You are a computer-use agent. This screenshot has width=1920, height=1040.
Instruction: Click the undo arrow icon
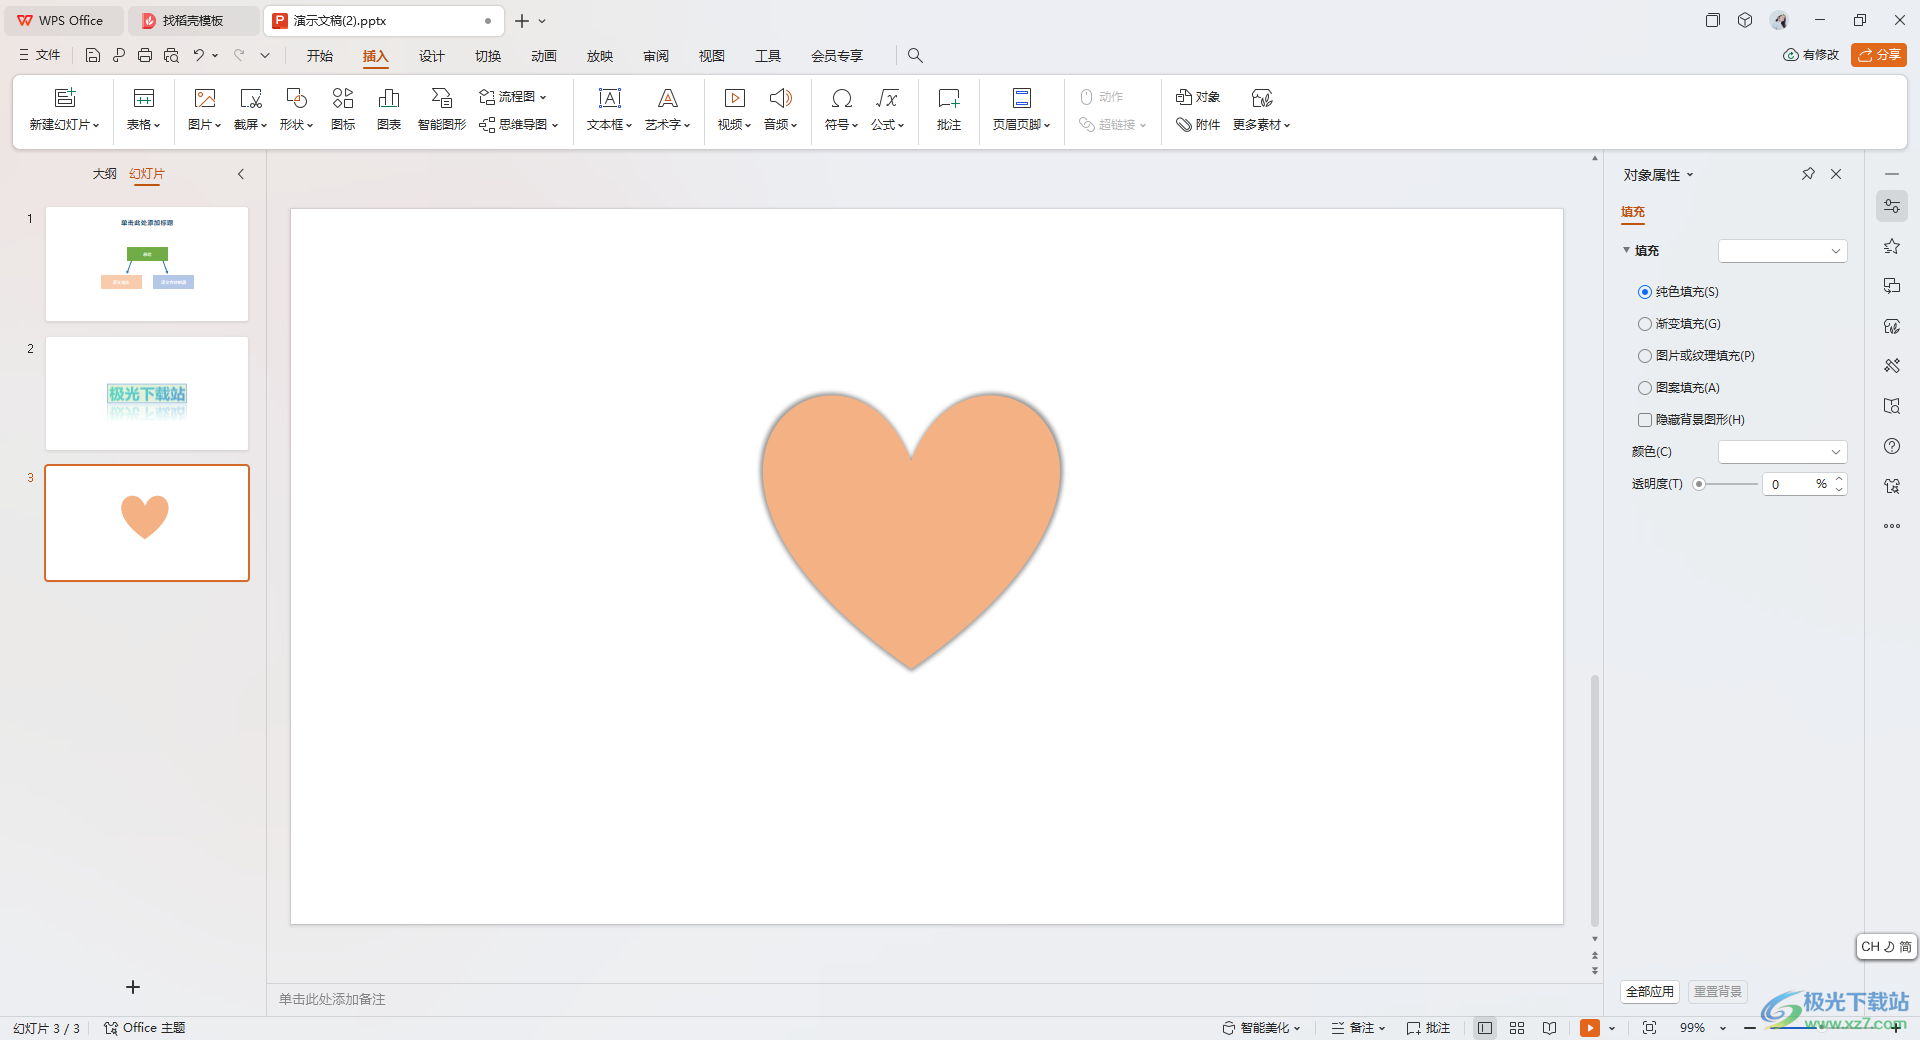click(199, 56)
